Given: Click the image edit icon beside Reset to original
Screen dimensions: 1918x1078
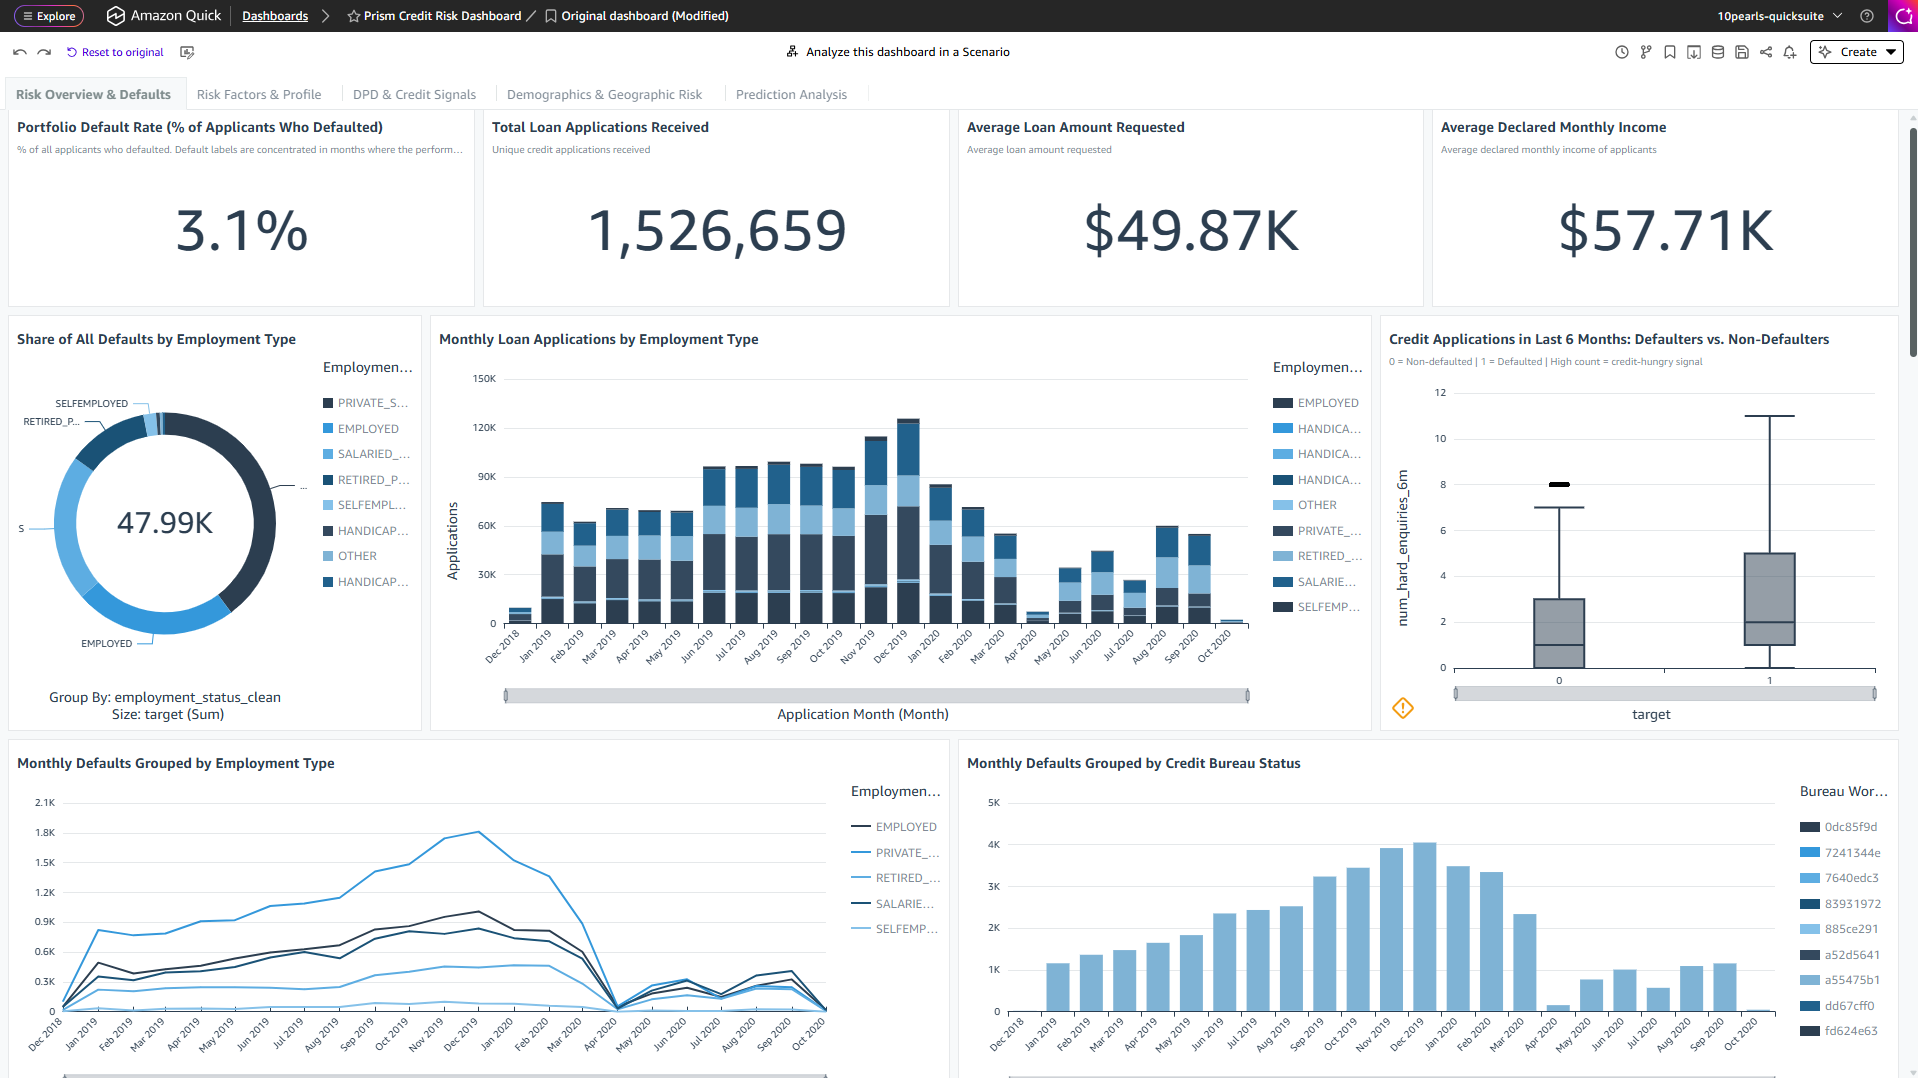Looking at the screenshot, I should tap(187, 52).
